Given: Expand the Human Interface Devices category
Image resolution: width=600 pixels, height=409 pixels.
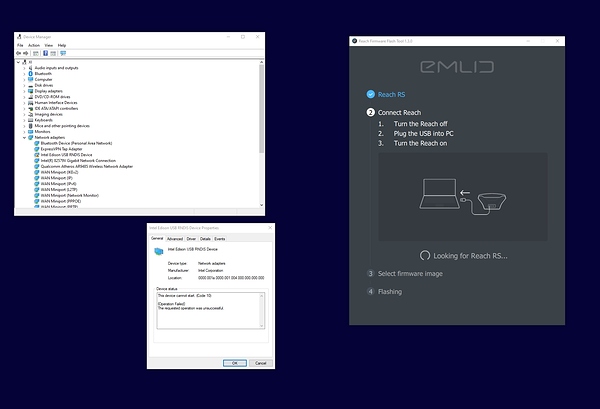Looking at the screenshot, I should pos(24,103).
